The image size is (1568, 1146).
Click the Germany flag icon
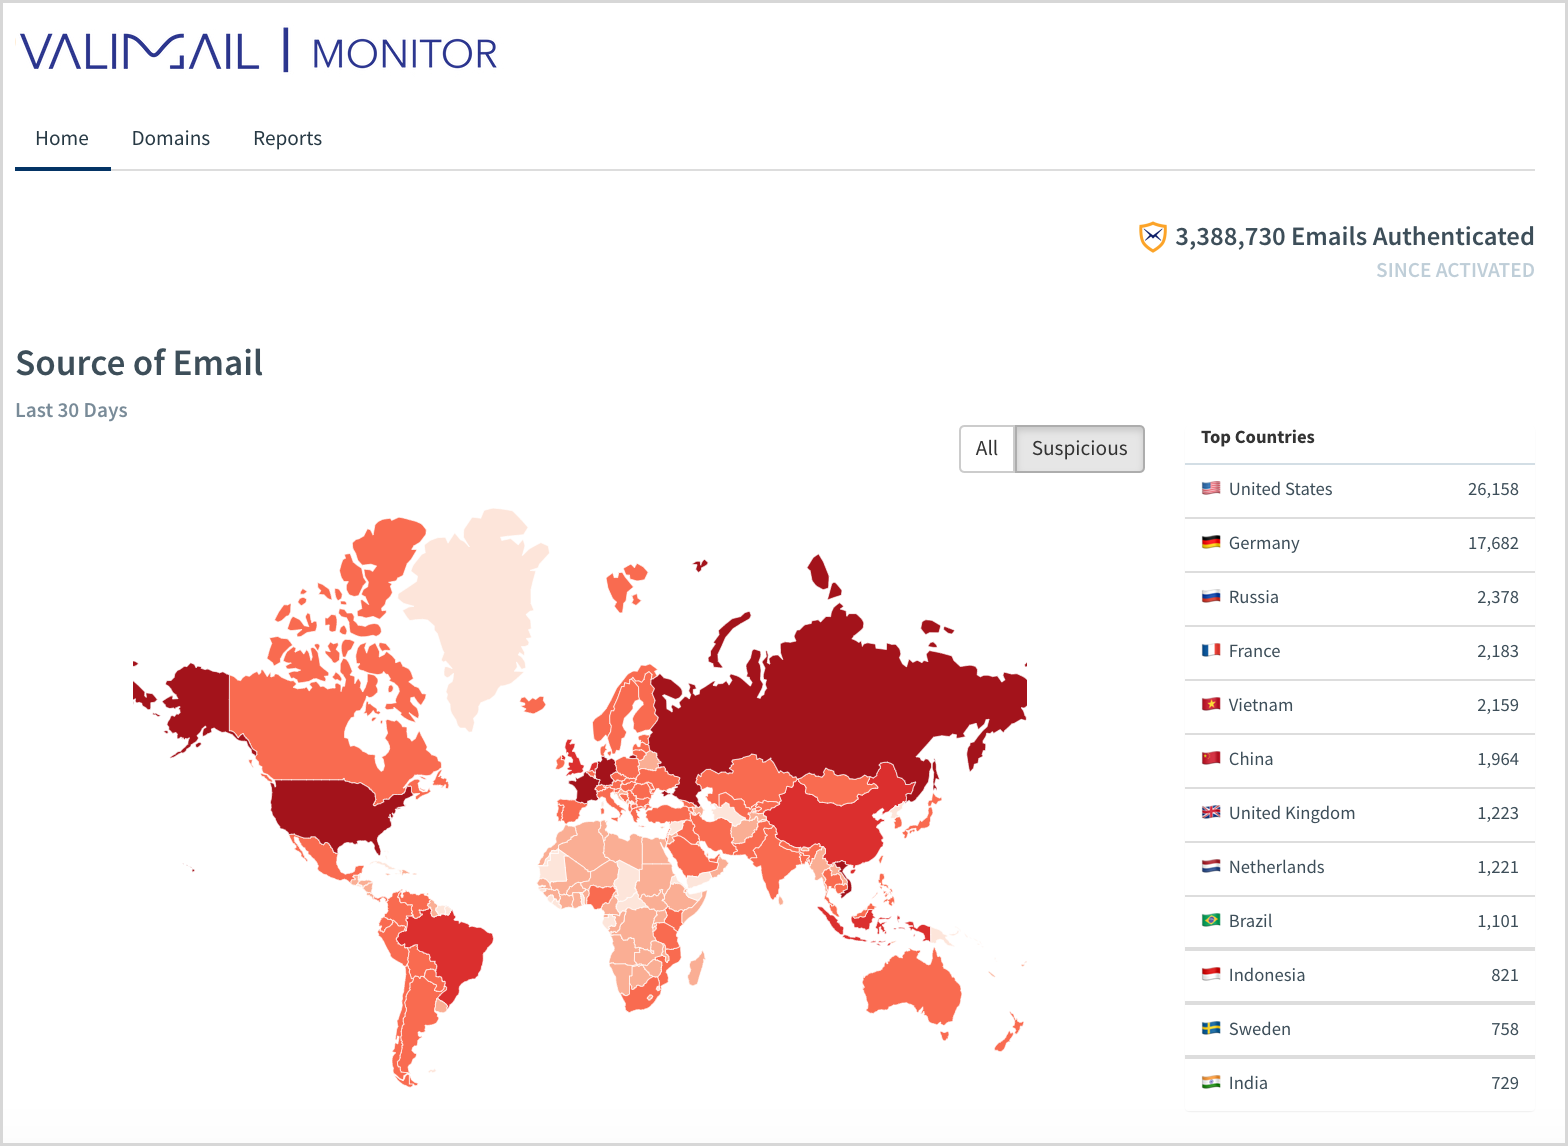pyautogui.click(x=1211, y=543)
